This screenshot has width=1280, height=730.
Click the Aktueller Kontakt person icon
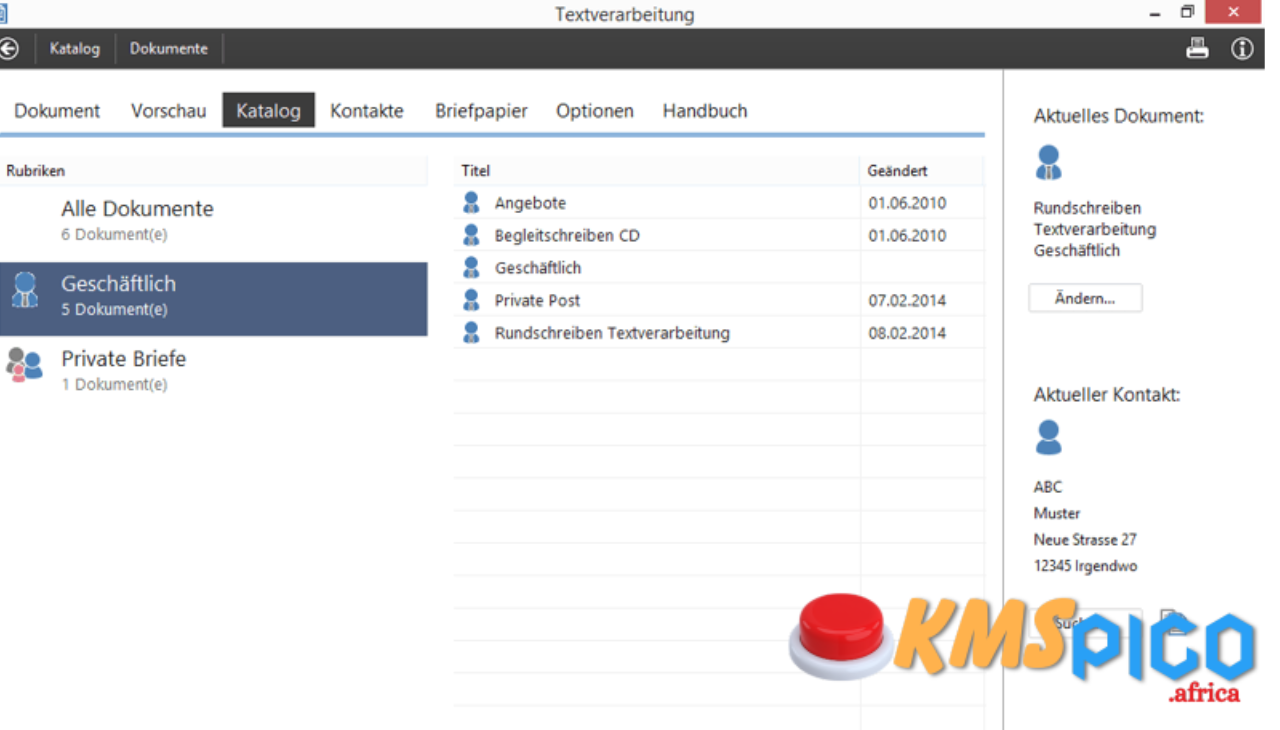pyautogui.click(x=1048, y=437)
